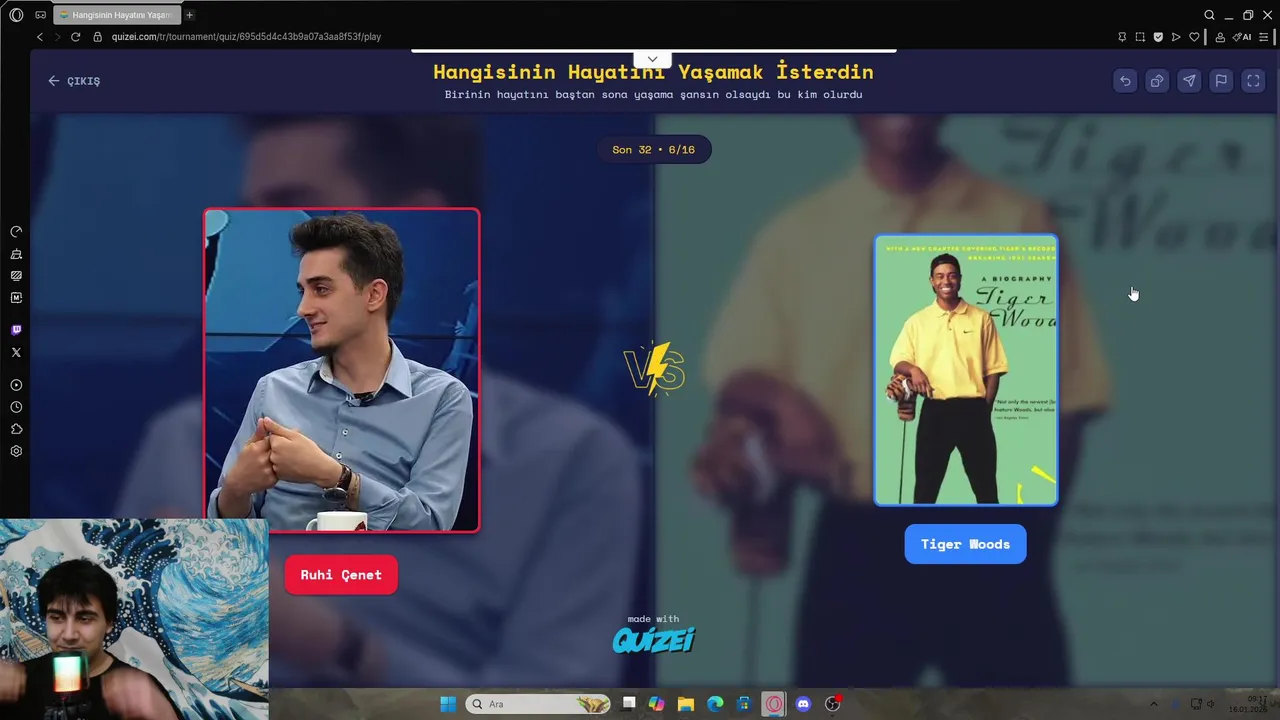Click the player arrow toolbar icon
1280x720 pixels.
click(x=1176, y=37)
